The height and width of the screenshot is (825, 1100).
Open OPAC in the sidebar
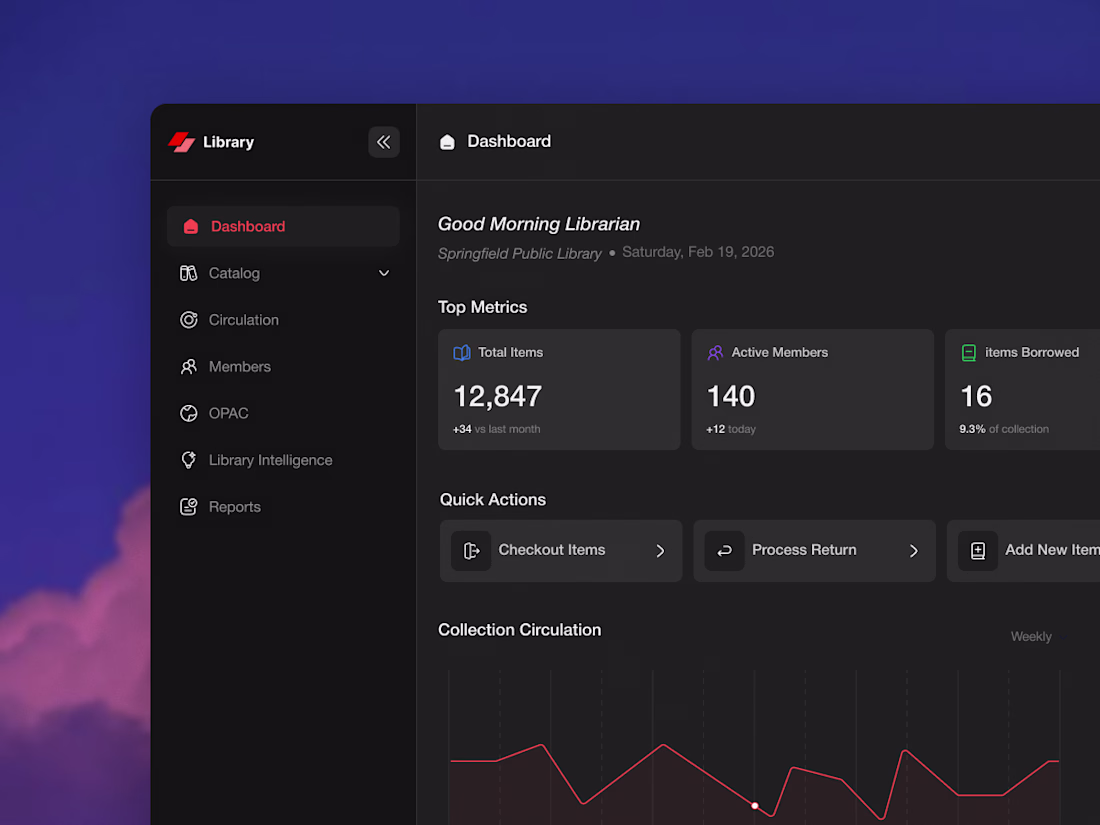pyautogui.click(x=283, y=413)
